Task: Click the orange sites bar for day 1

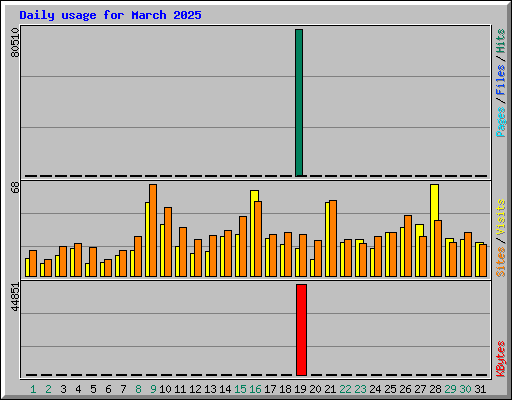Action: tap(33, 263)
